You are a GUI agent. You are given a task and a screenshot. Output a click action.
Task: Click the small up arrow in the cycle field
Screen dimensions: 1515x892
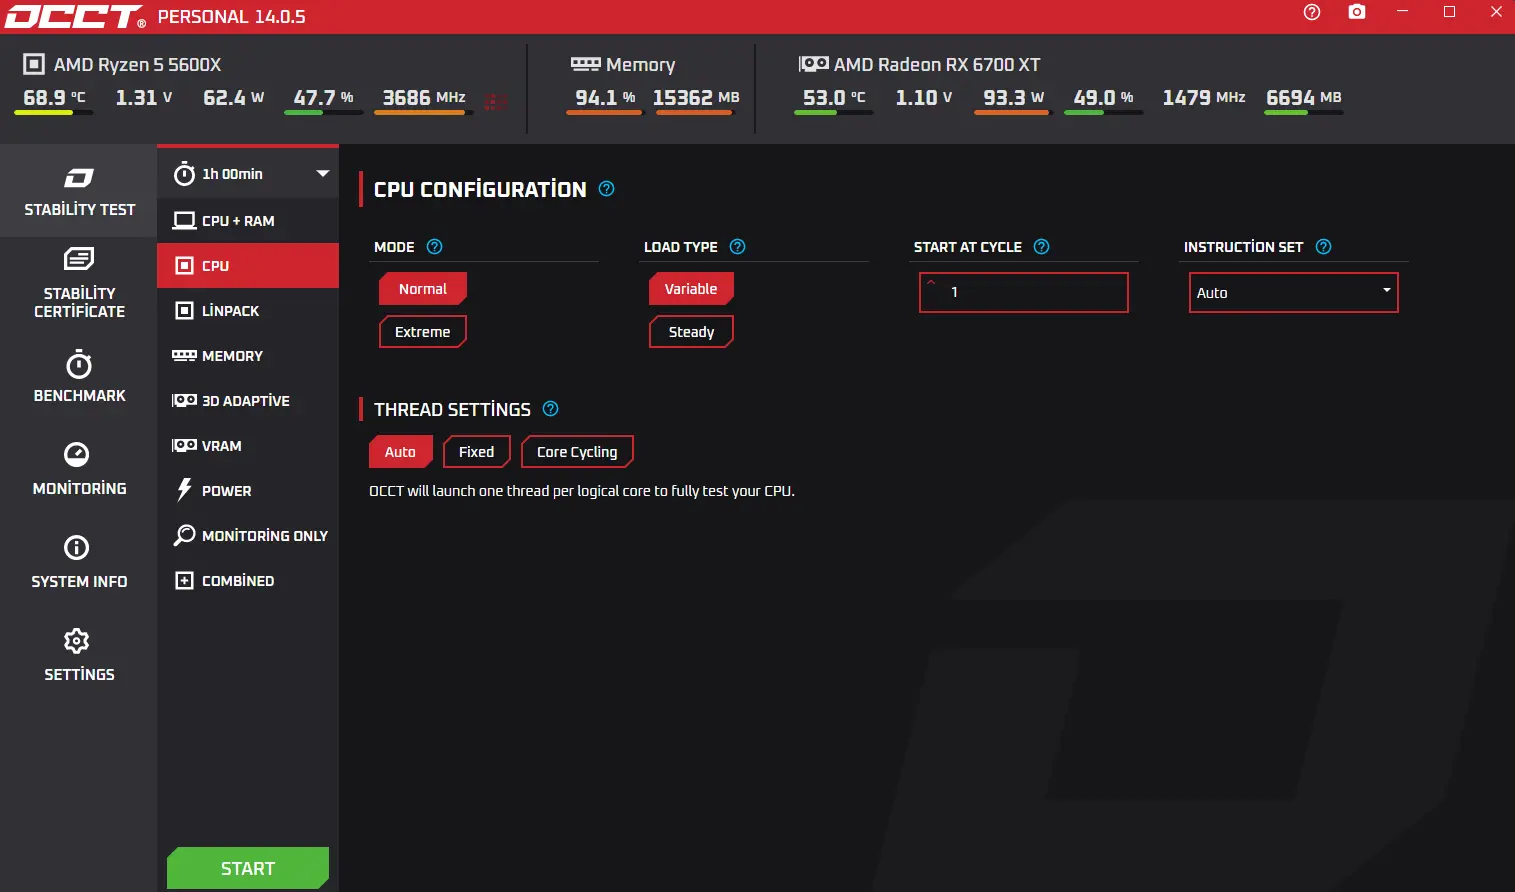pyautogui.click(x=931, y=282)
